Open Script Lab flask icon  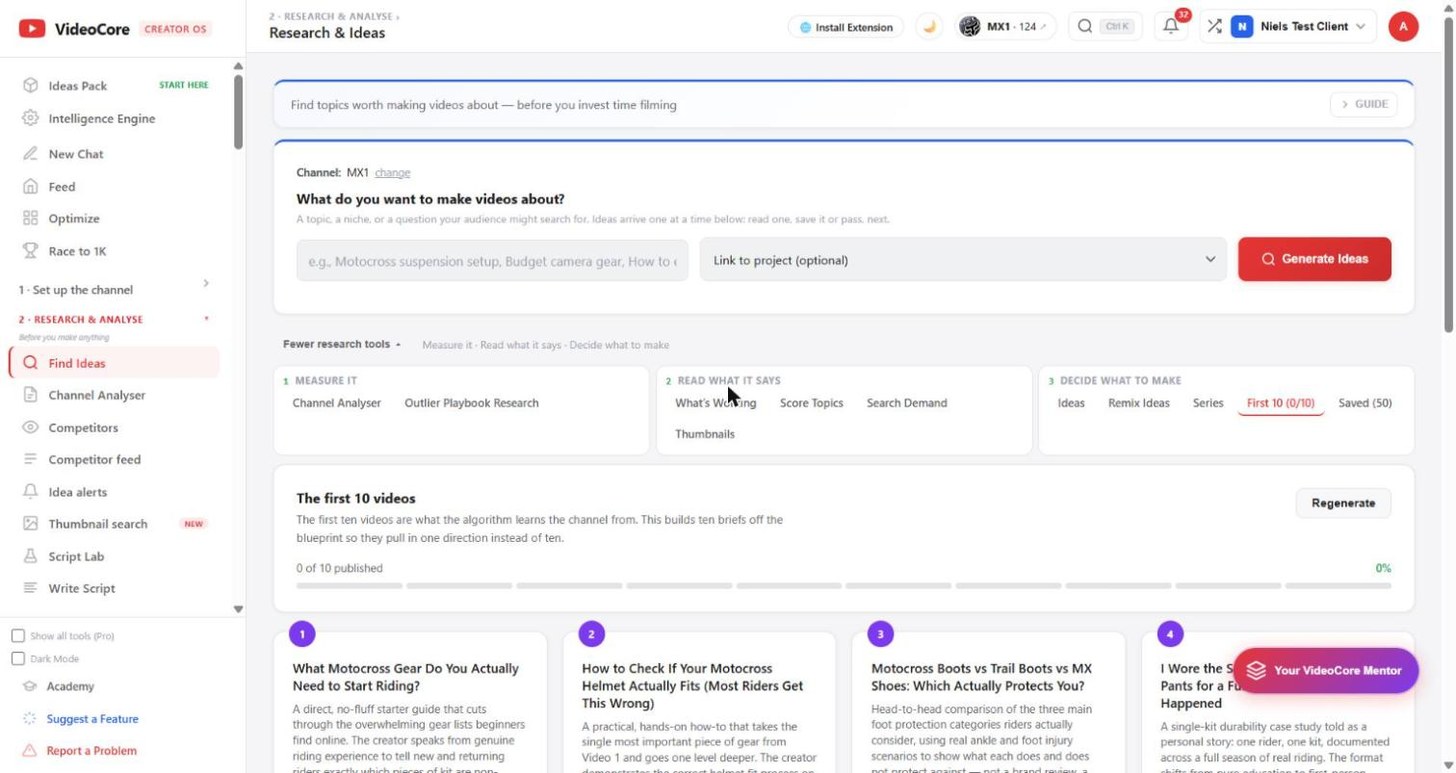click(x=30, y=556)
